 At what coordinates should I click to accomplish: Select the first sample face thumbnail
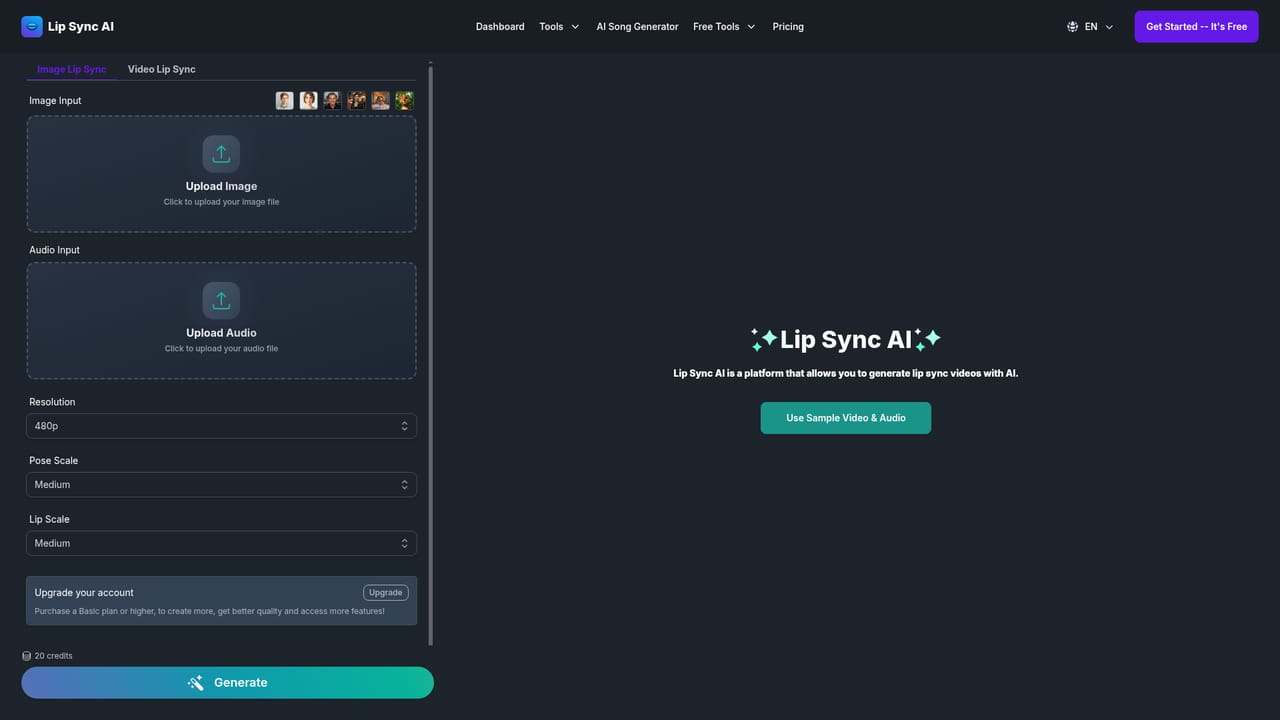tap(285, 100)
